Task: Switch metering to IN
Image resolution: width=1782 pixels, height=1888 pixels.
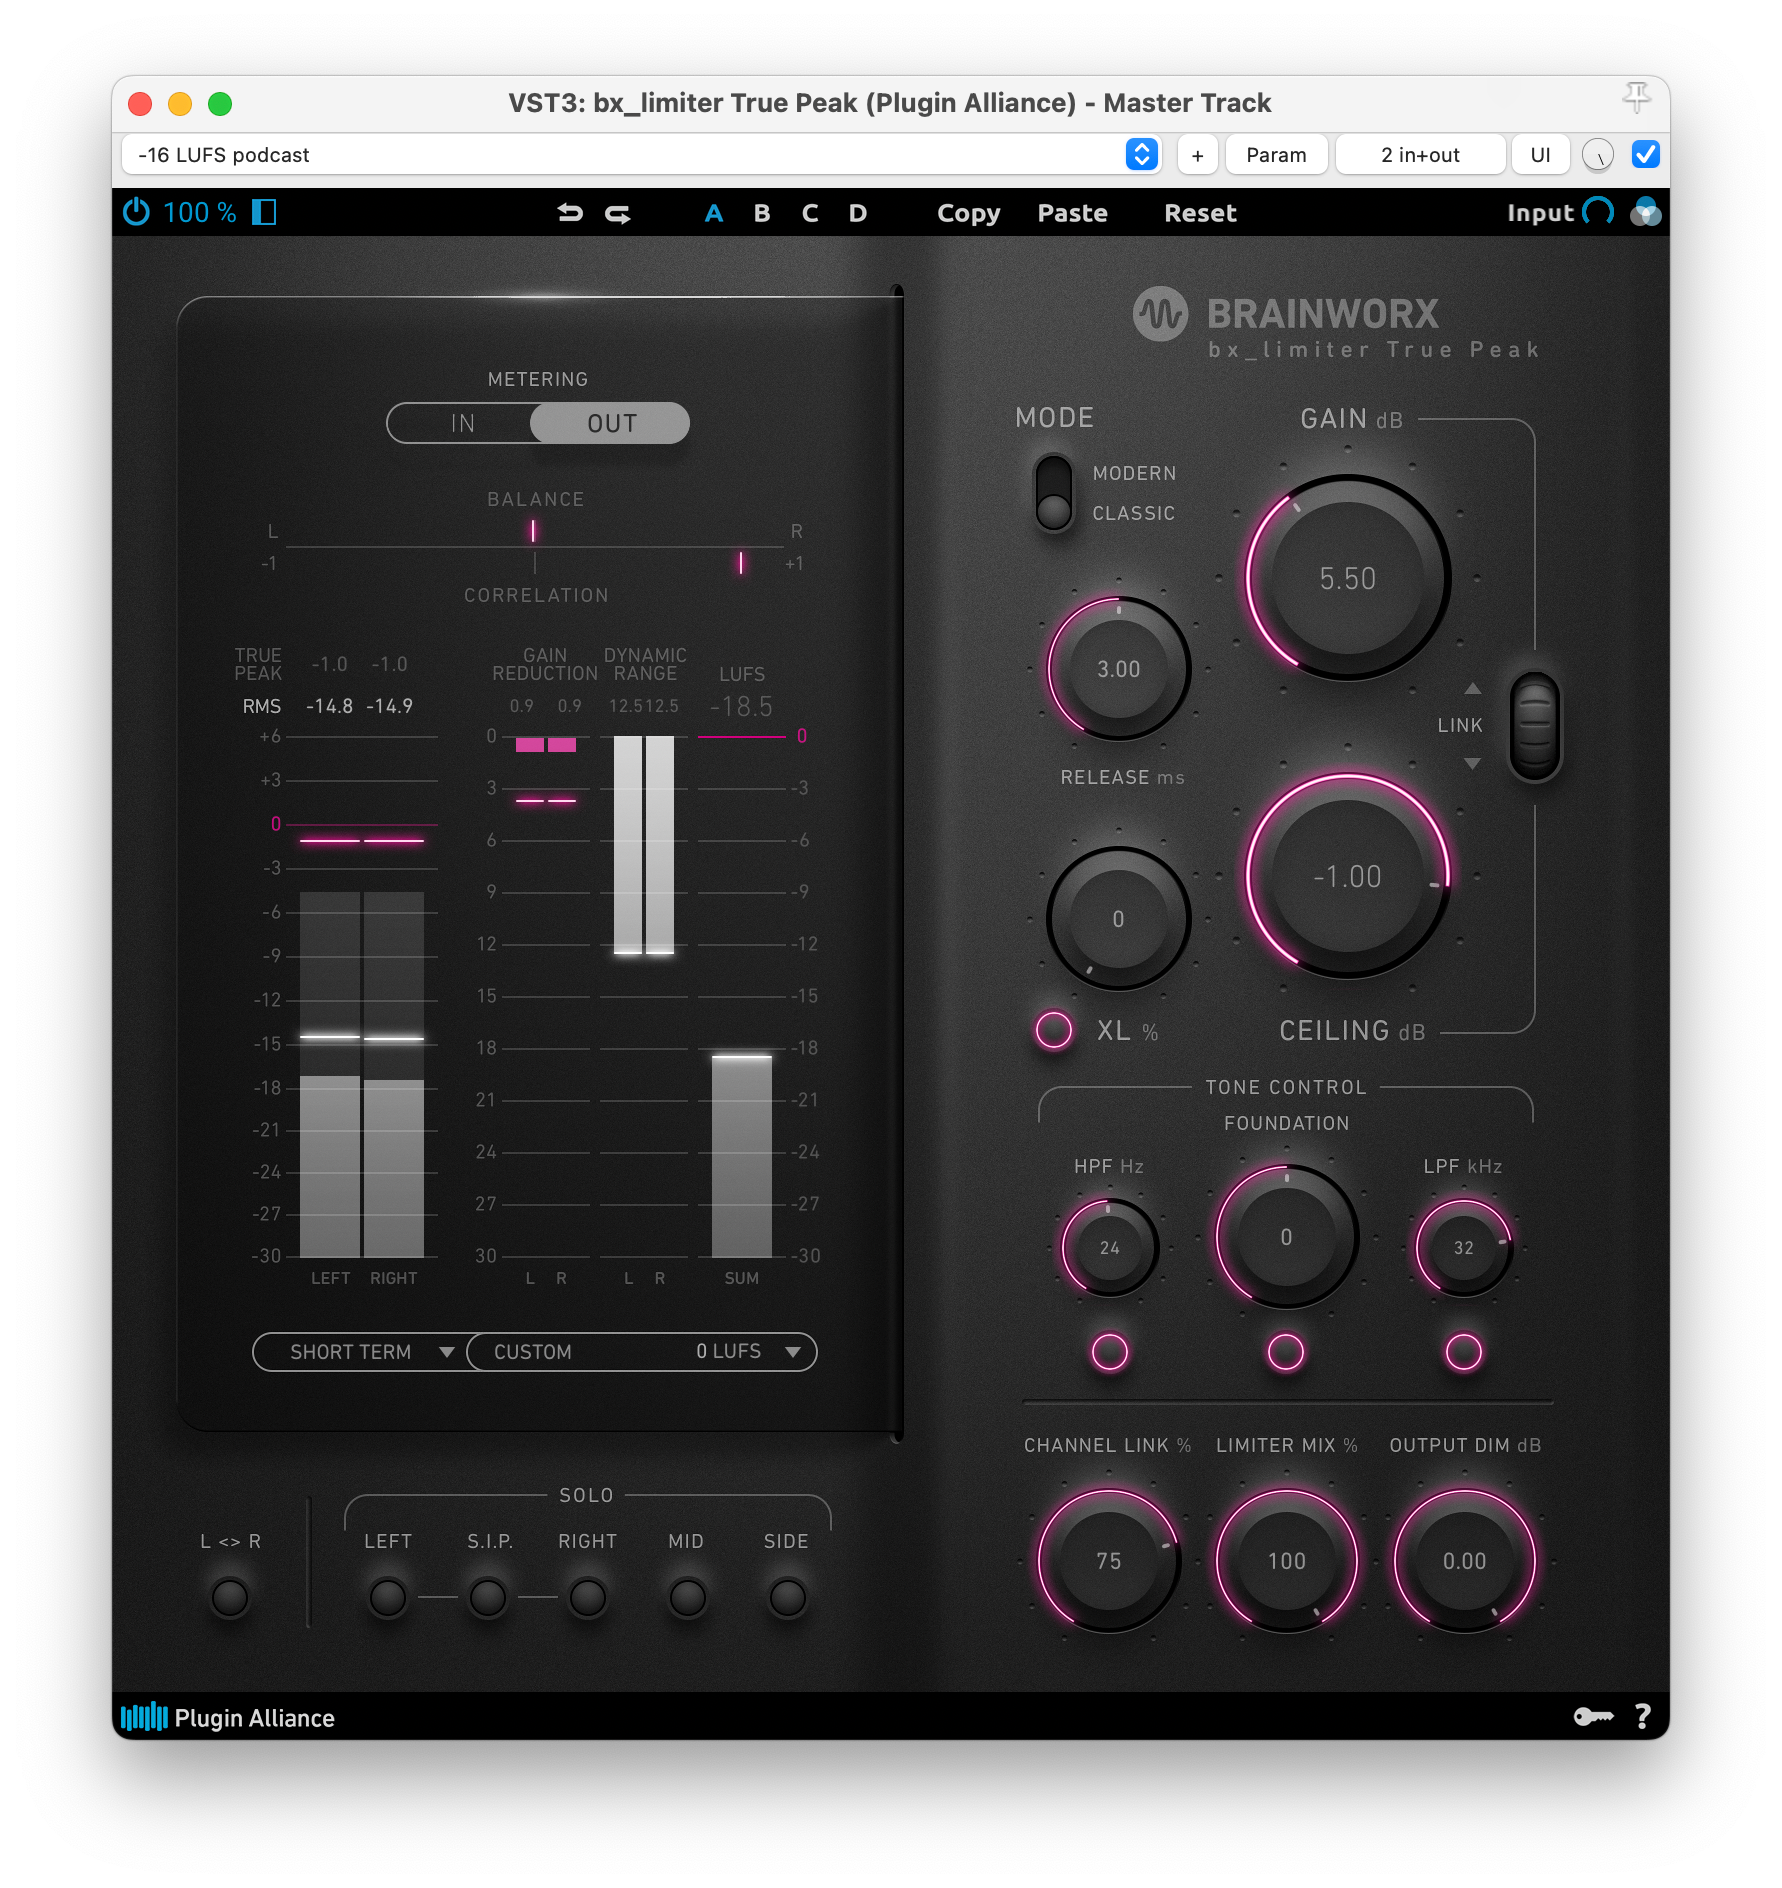Action: point(462,423)
